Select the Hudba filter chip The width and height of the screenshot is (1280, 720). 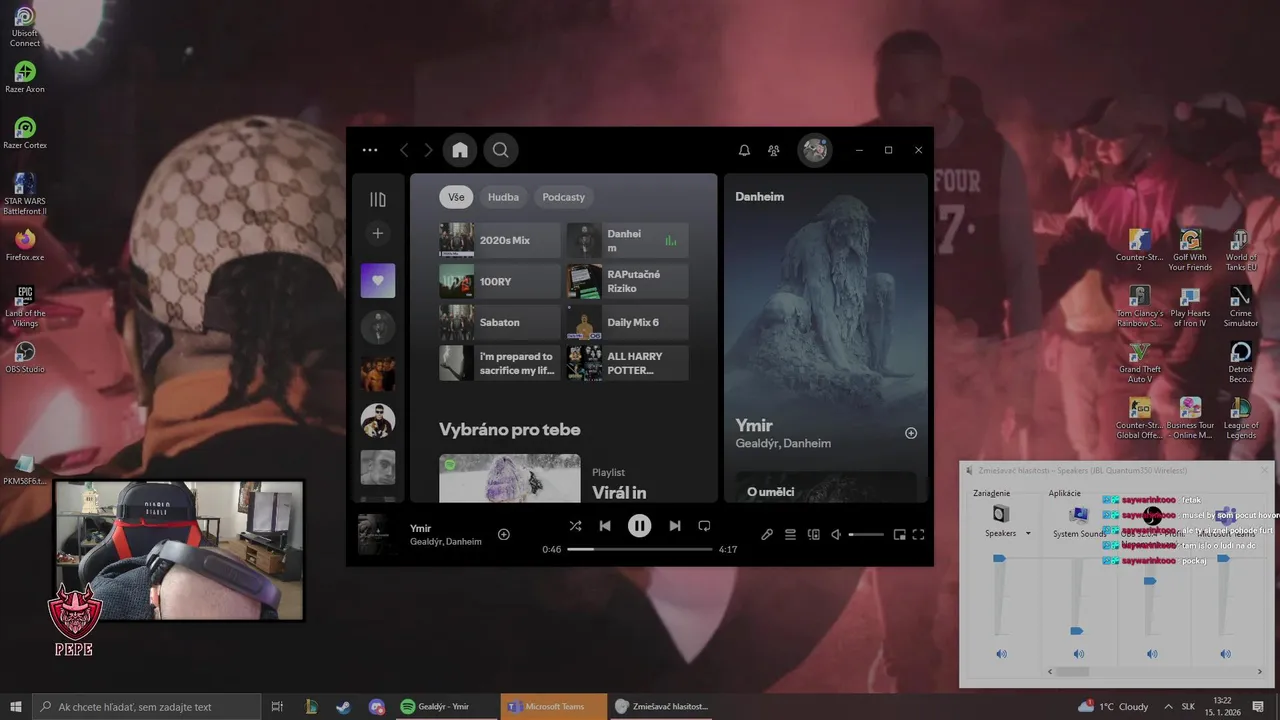[503, 197]
